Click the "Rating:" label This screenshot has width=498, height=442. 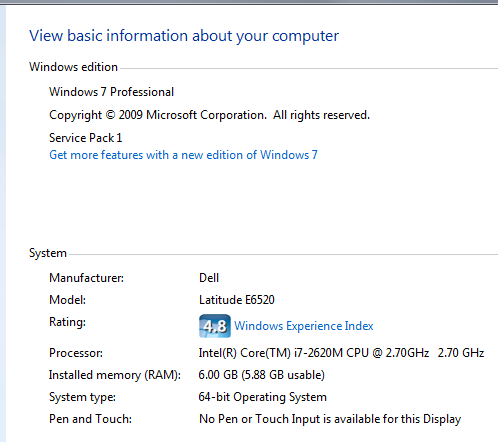point(67,322)
